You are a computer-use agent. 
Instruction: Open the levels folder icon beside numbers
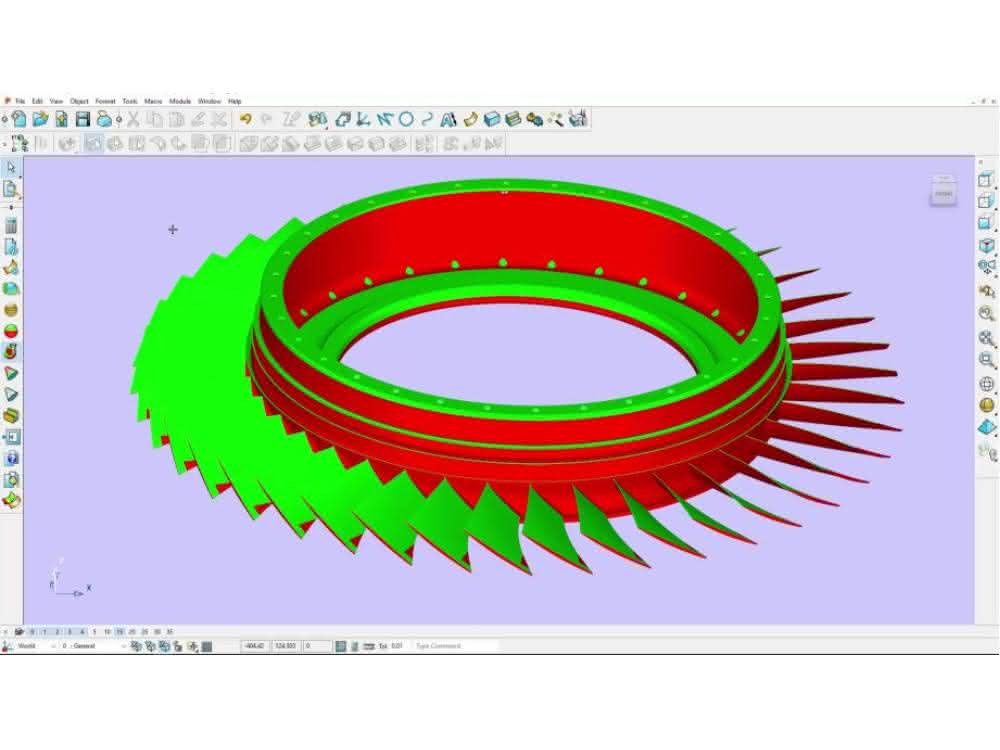click(19, 632)
